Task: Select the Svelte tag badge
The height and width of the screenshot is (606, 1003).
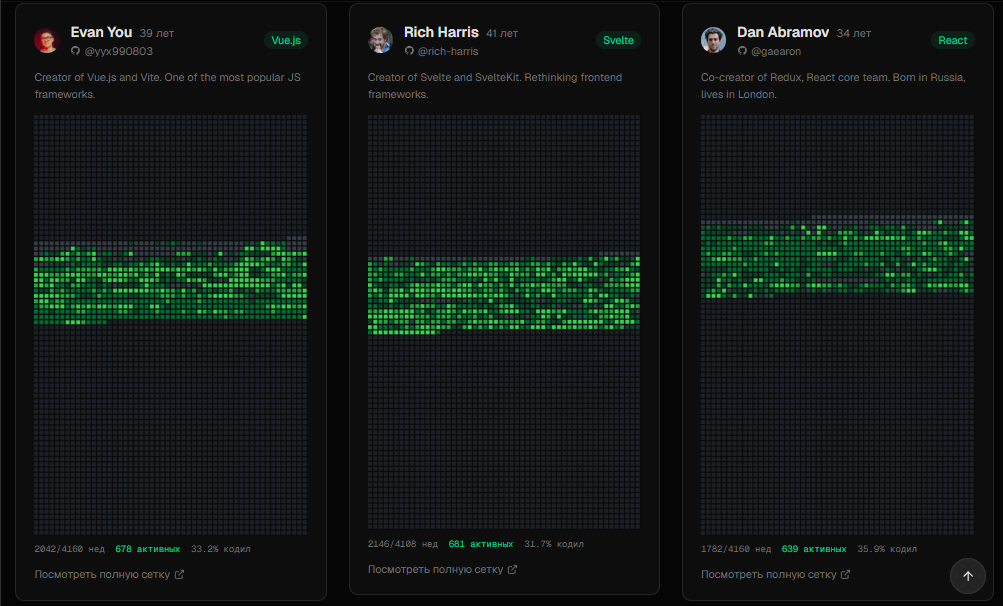Action: 618,40
